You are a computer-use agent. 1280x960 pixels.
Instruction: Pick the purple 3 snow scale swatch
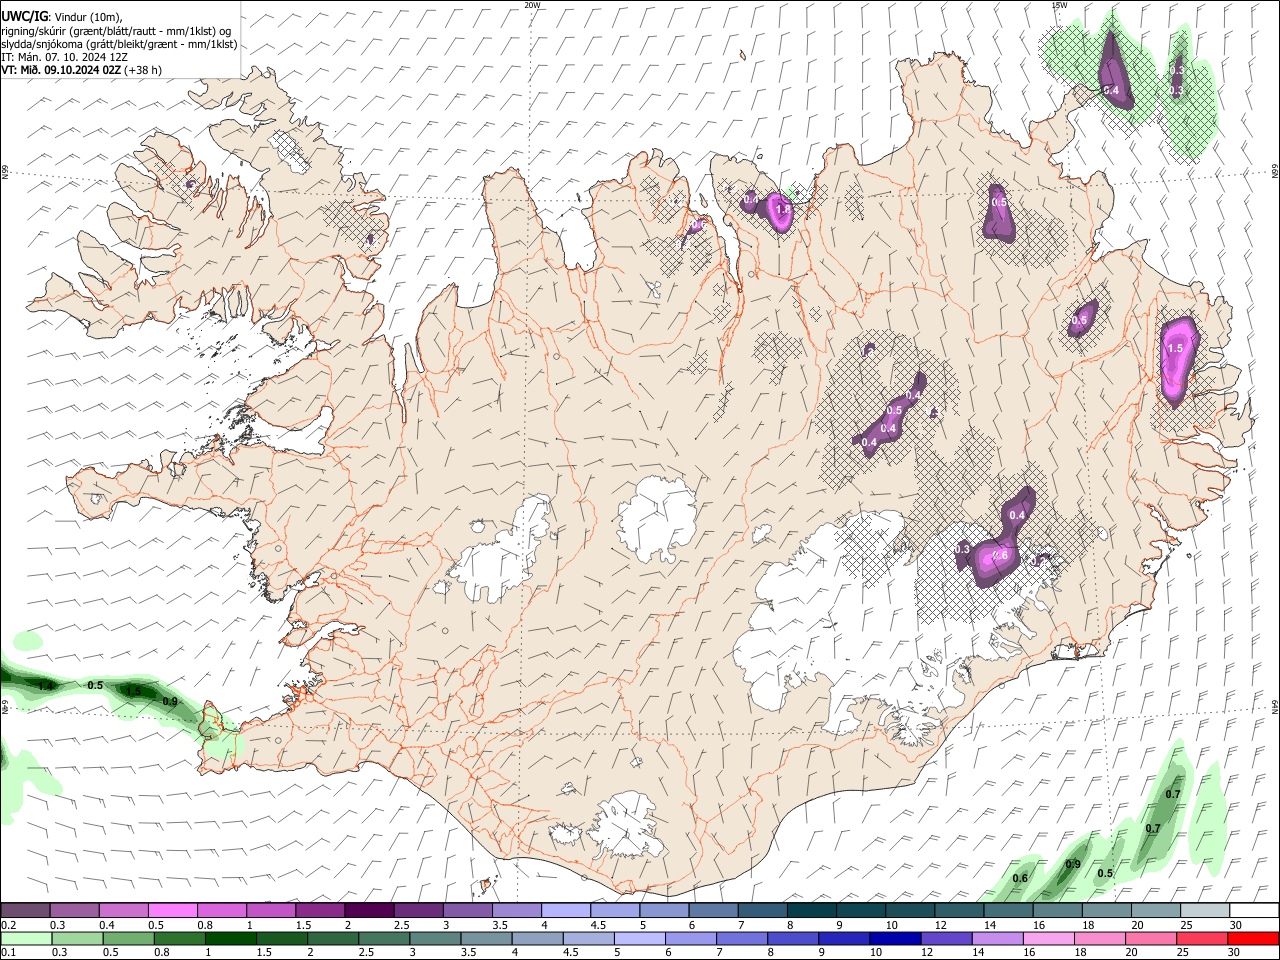pyautogui.click(x=466, y=910)
